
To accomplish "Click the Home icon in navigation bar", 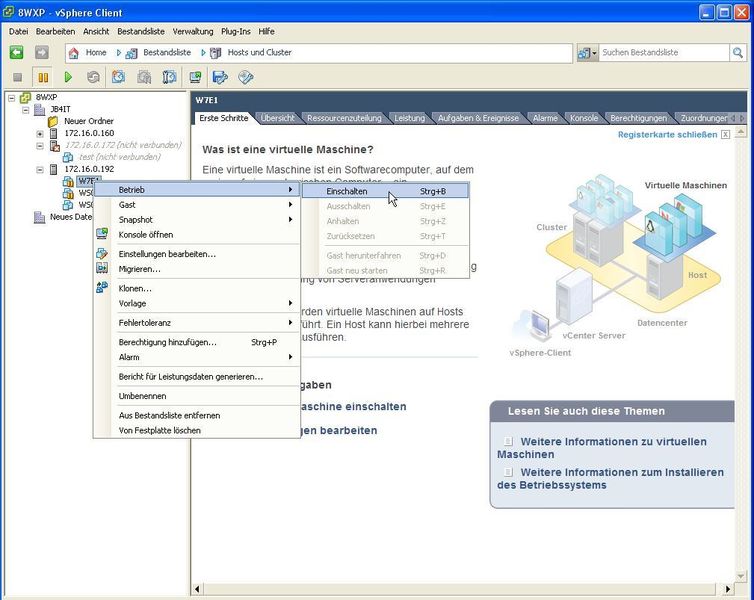I will (74, 52).
